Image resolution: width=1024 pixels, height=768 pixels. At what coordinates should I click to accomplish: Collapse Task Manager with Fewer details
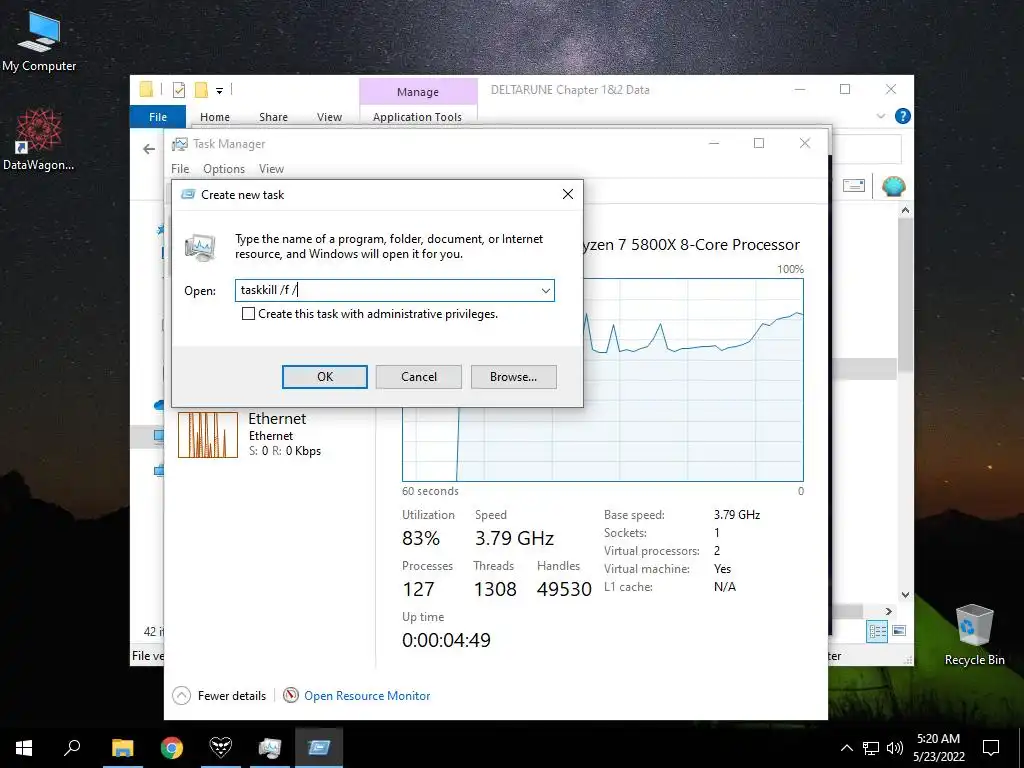tap(219, 696)
